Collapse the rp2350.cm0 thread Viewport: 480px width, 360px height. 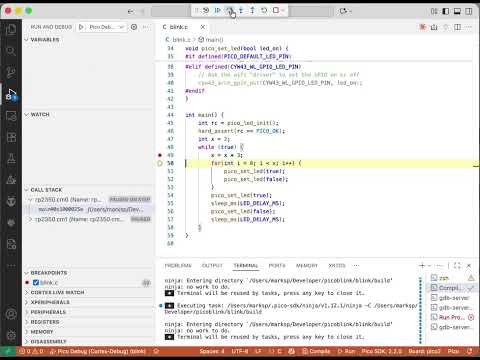tap(31, 200)
